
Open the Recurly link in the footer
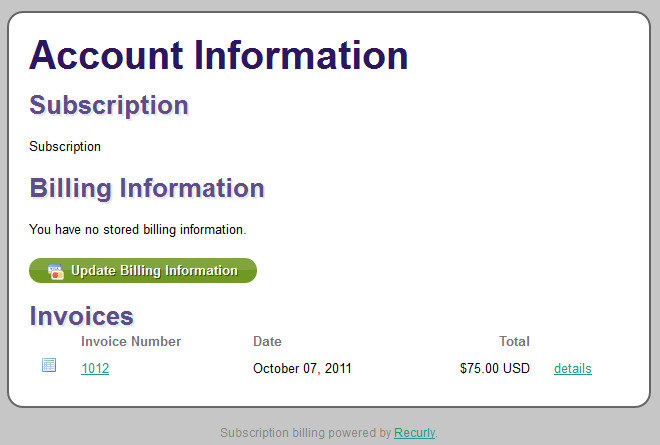coord(414,433)
